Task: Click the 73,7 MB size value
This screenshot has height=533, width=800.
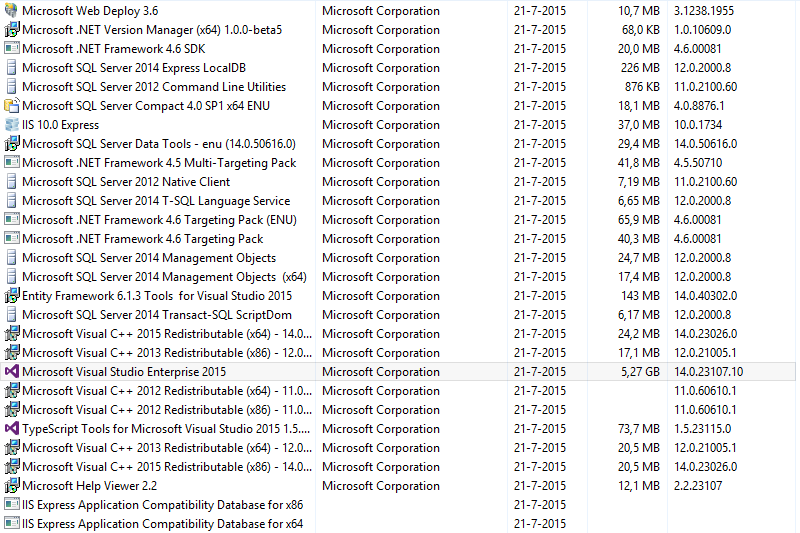Action: click(x=639, y=429)
